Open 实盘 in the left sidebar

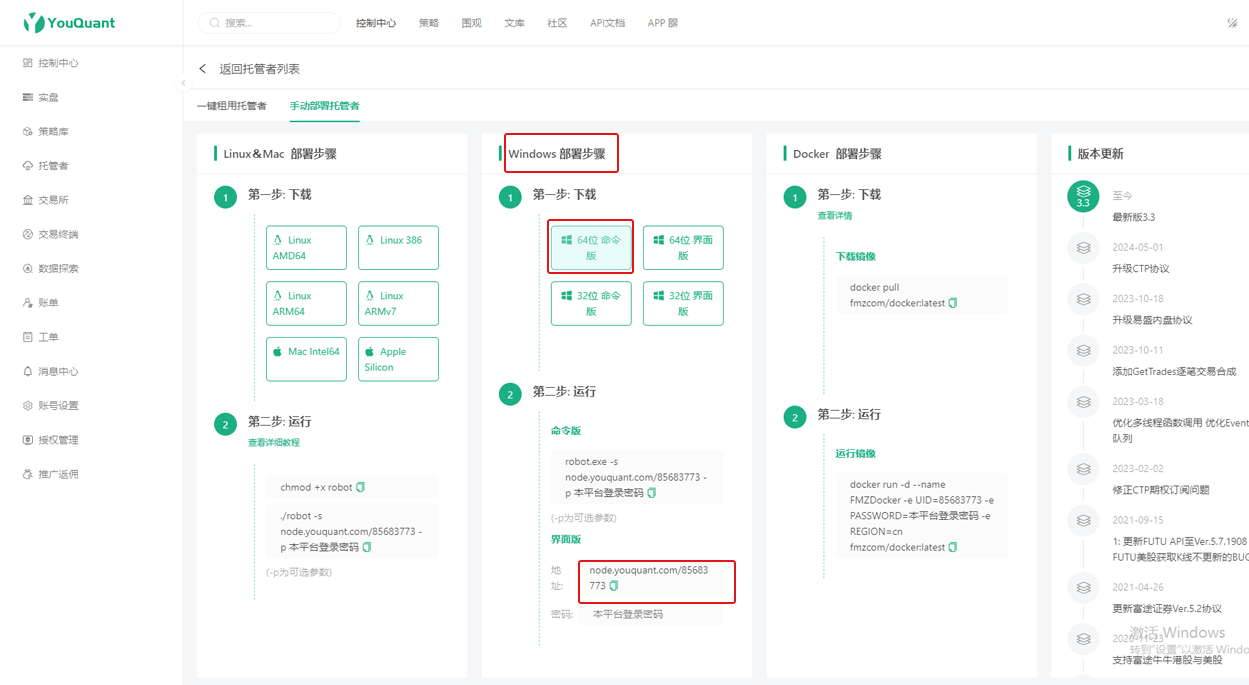[41, 97]
